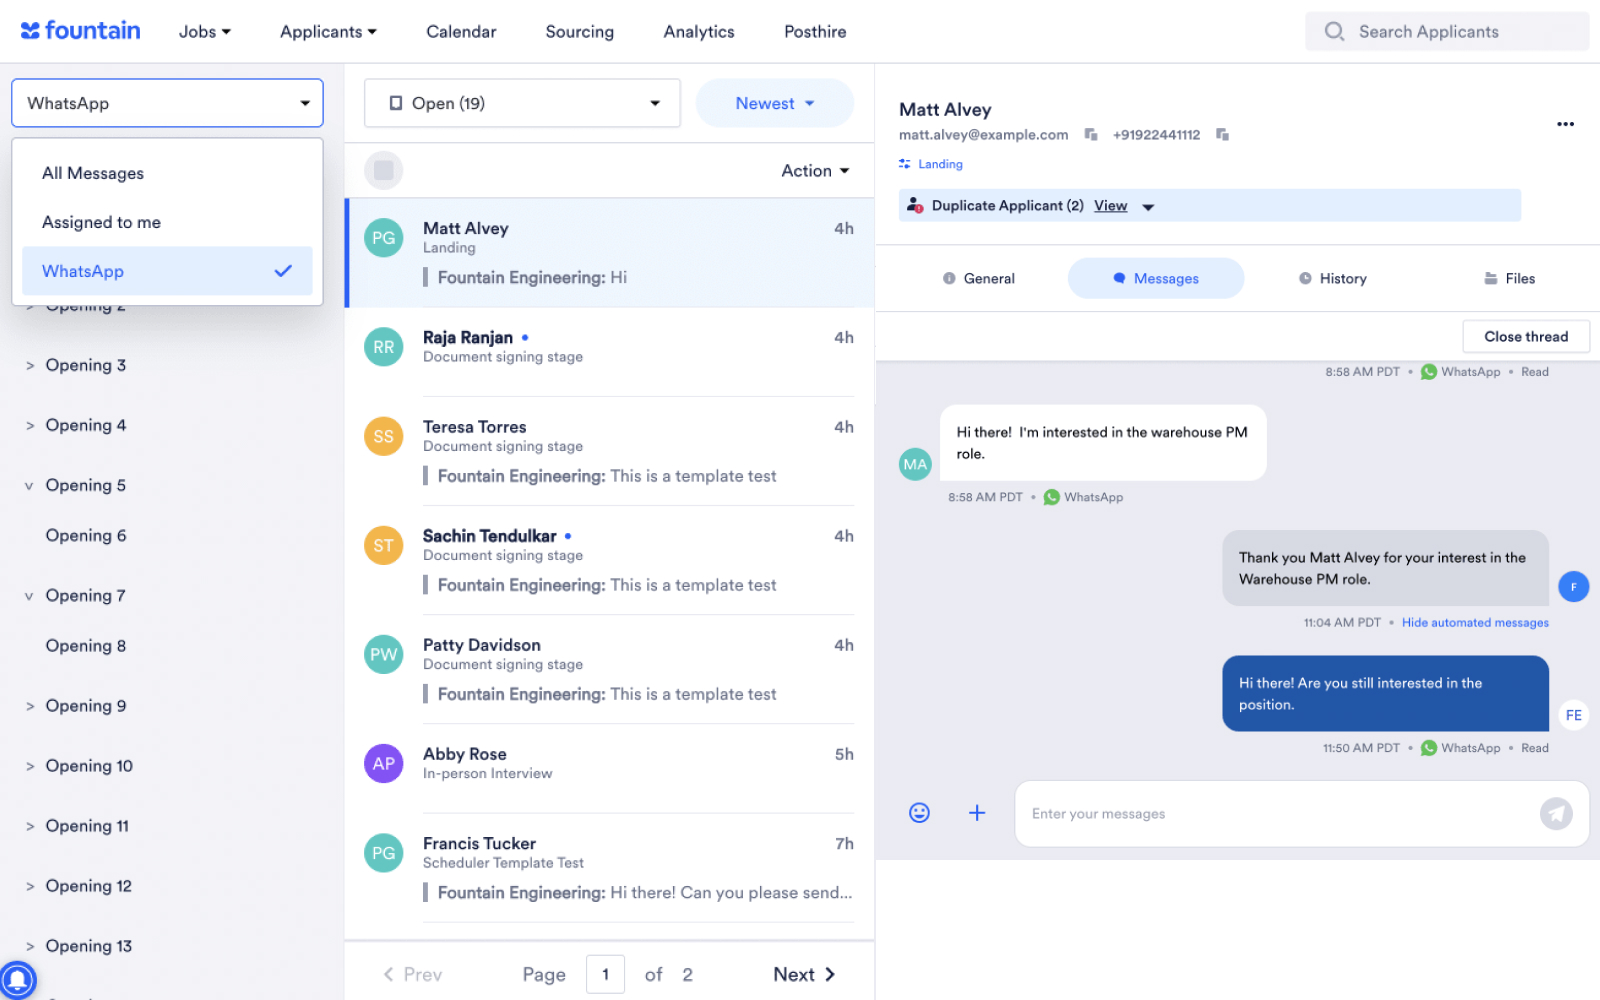Switch to the History tab
Image resolution: width=1600 pixels, height=1000 pixels.
point(1333,278)
